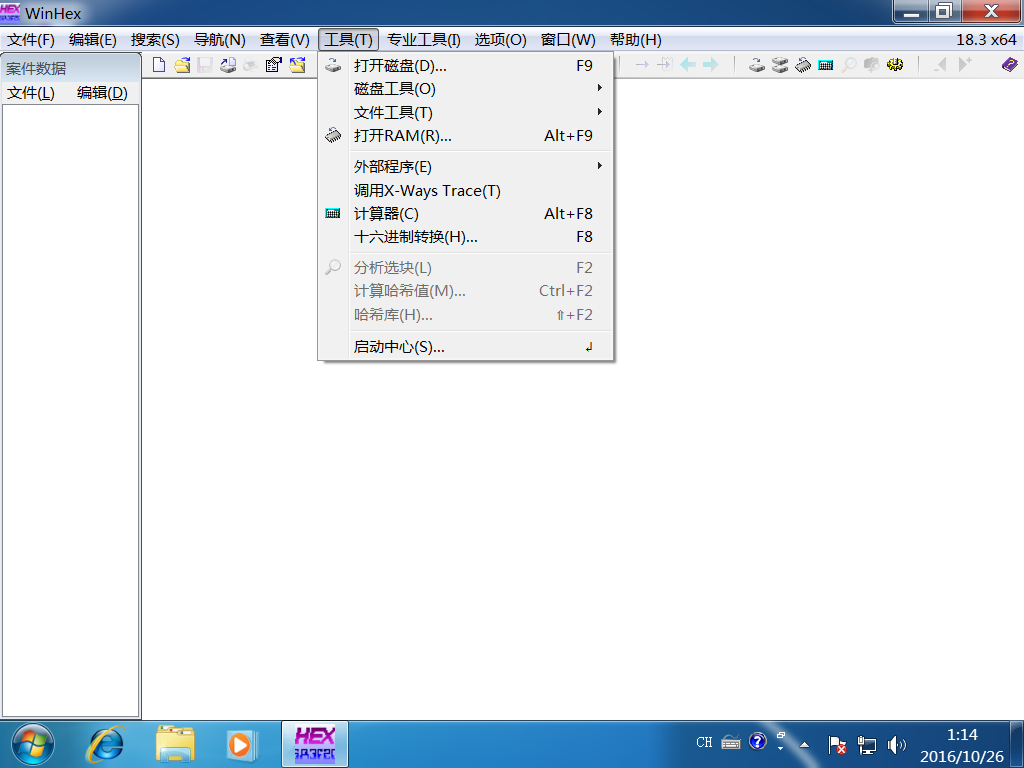The image size is (1024, 768).
Task: Open the 搜索(S) menu
Action: tap(155, 40)
